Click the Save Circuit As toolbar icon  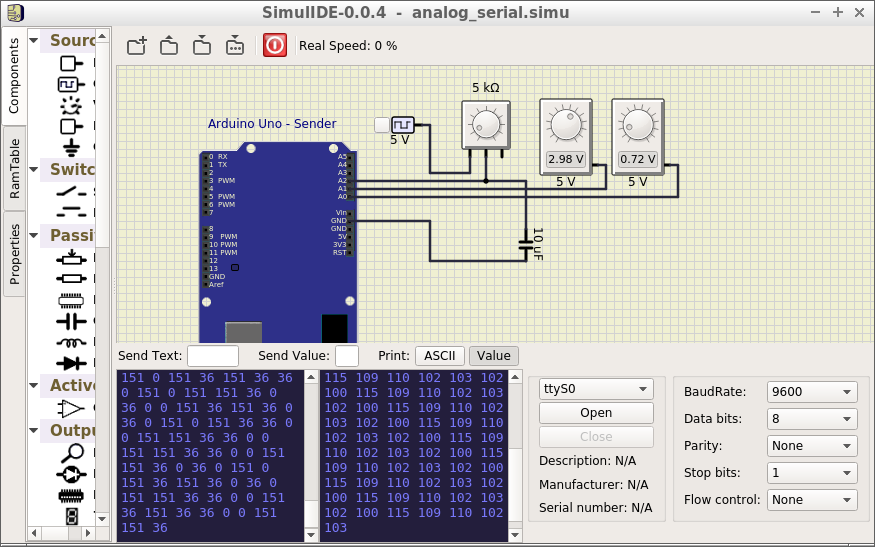tap(235, 46)
